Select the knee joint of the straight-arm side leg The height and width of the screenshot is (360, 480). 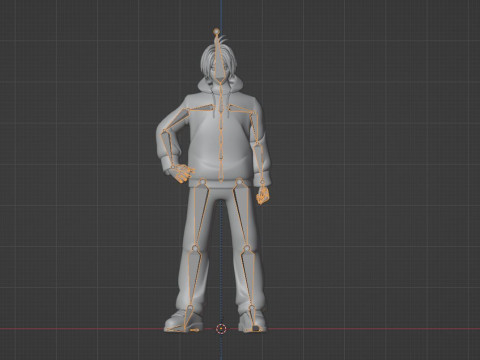click(x=247, y=248)
